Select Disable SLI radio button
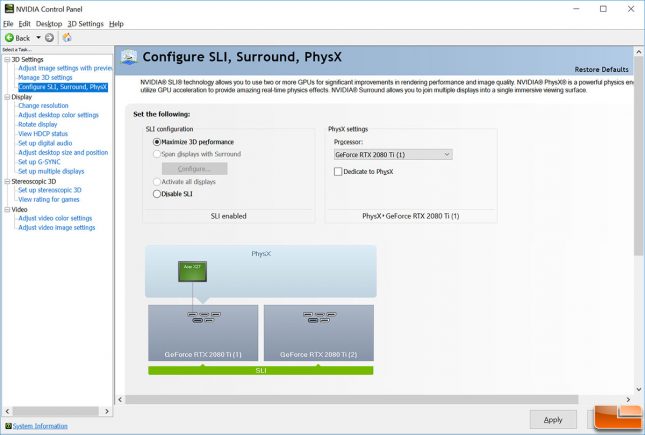This screenshot has height=435, width=645. pos(157,194)
